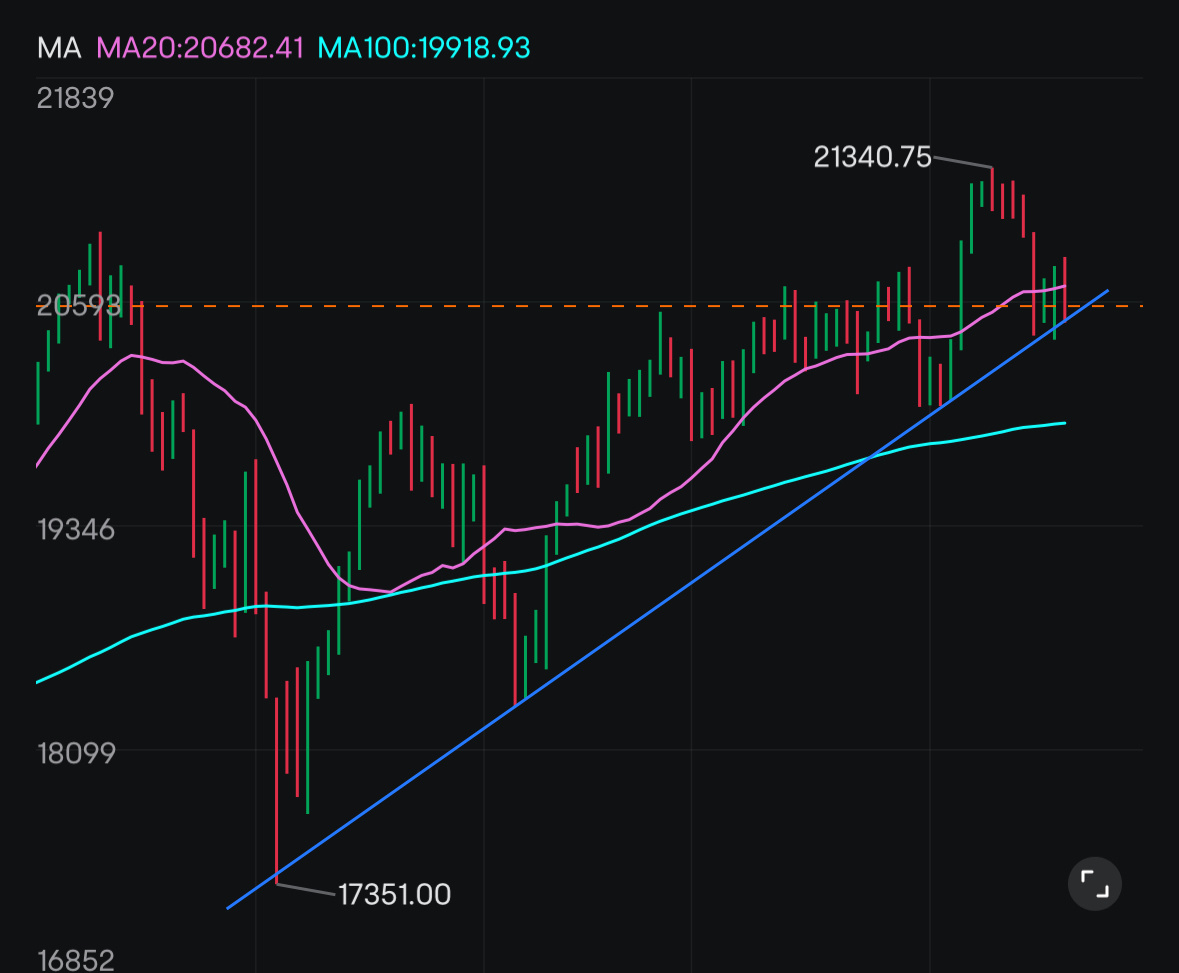The image size is (1179, 973).
Task: Open the MA indicator label
Action: (59, 48)
